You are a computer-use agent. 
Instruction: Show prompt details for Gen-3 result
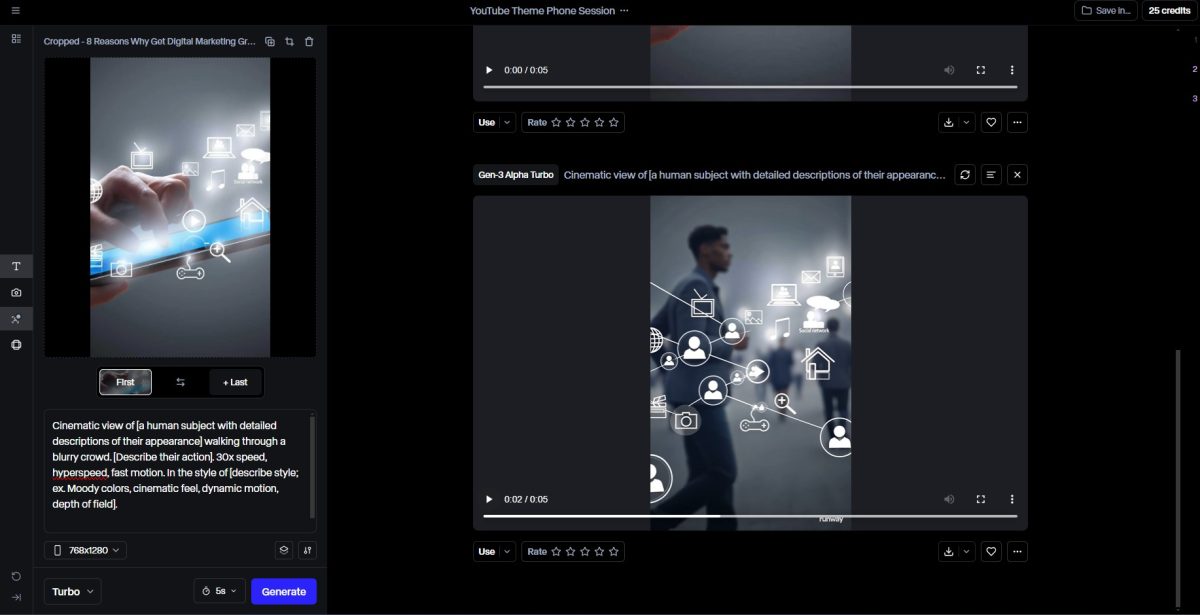991,174
